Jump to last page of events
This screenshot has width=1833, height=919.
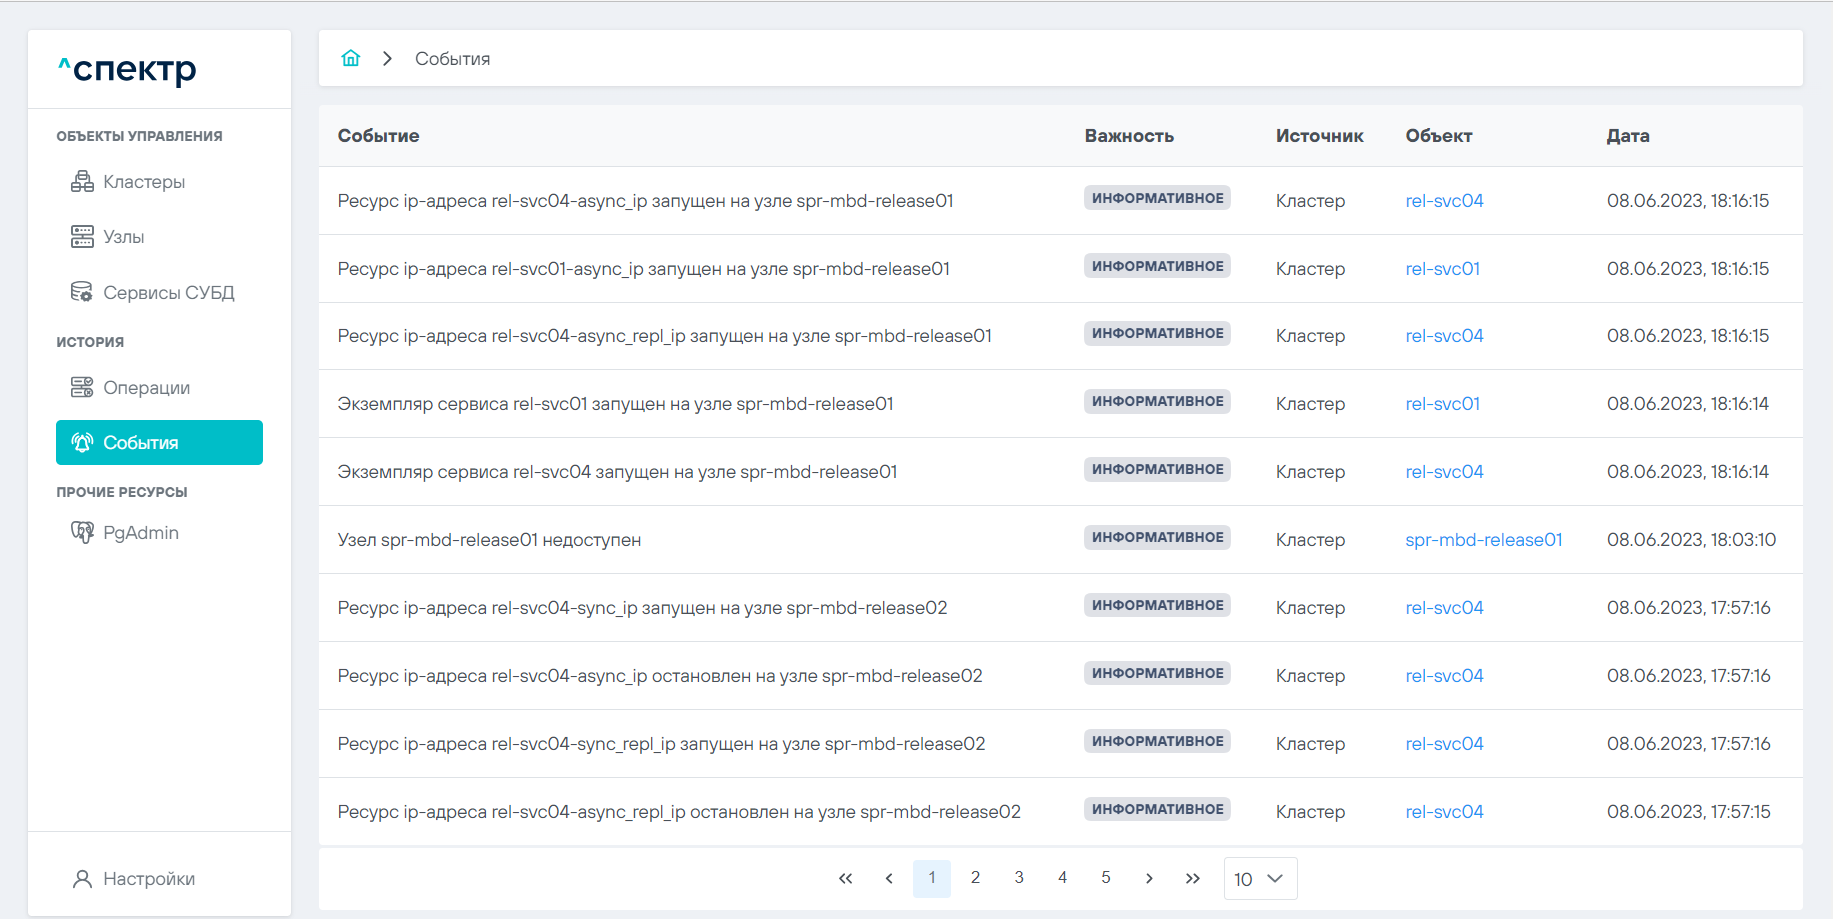click(1192, 879)
